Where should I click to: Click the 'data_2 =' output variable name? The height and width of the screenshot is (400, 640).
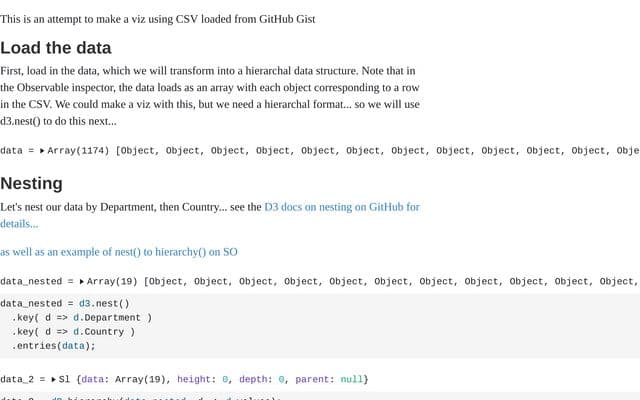tap(23, 379)
